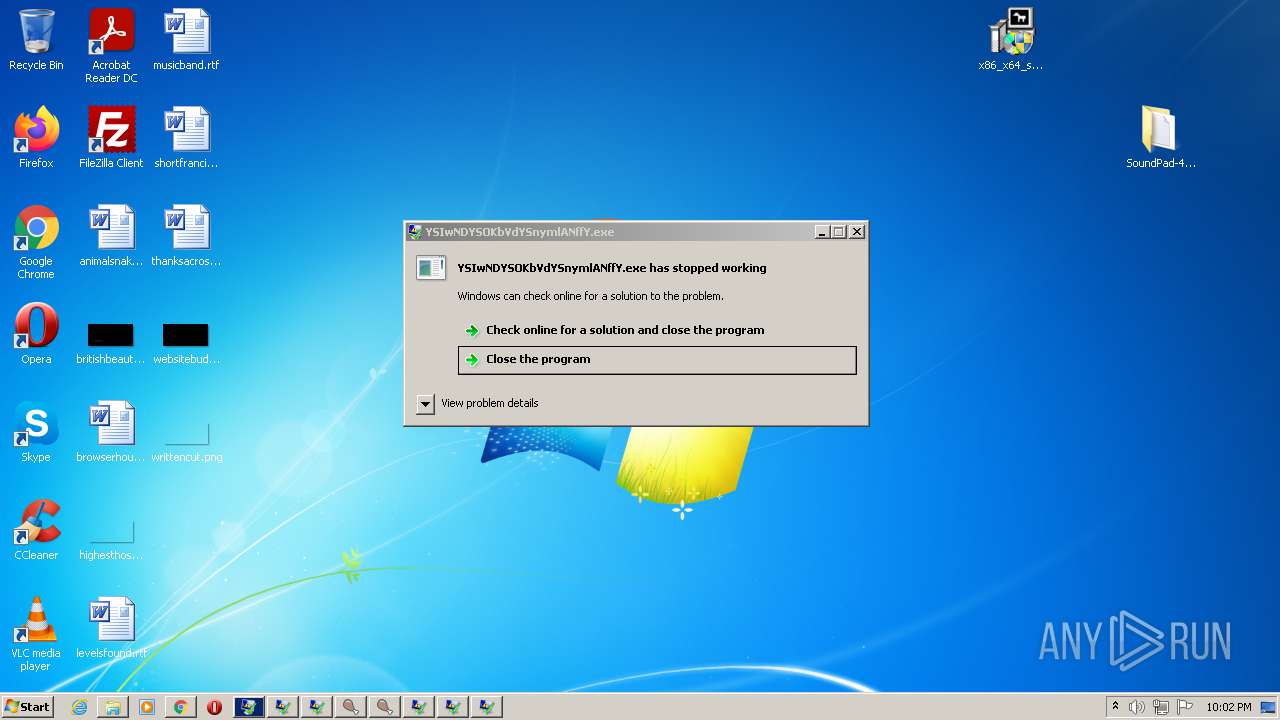
Task: Open the Start menu
Action: point(27,707)
